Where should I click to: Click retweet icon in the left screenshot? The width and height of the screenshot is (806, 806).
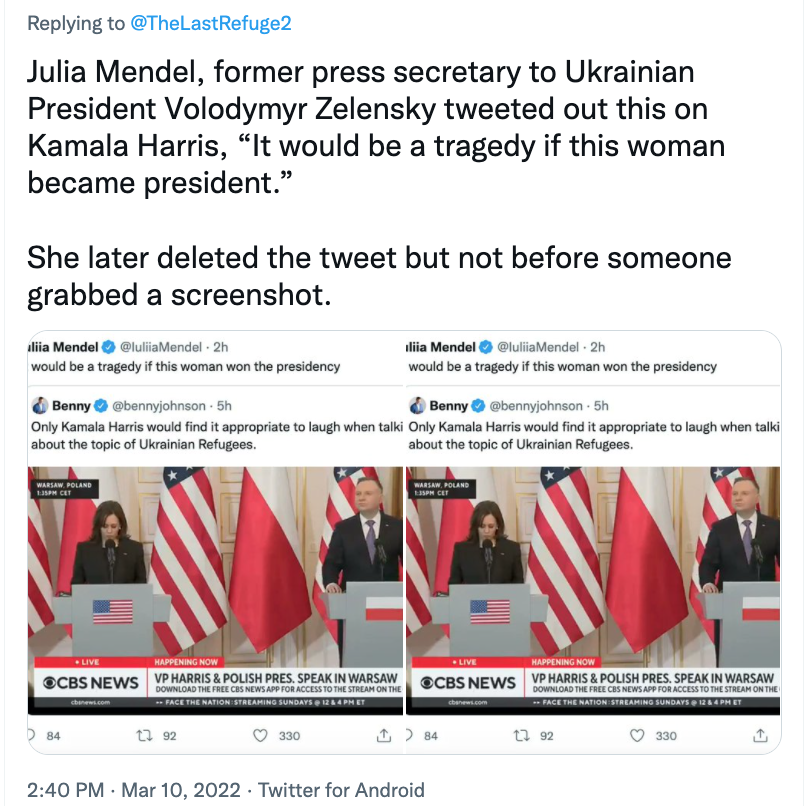click(x=144, y=736)
